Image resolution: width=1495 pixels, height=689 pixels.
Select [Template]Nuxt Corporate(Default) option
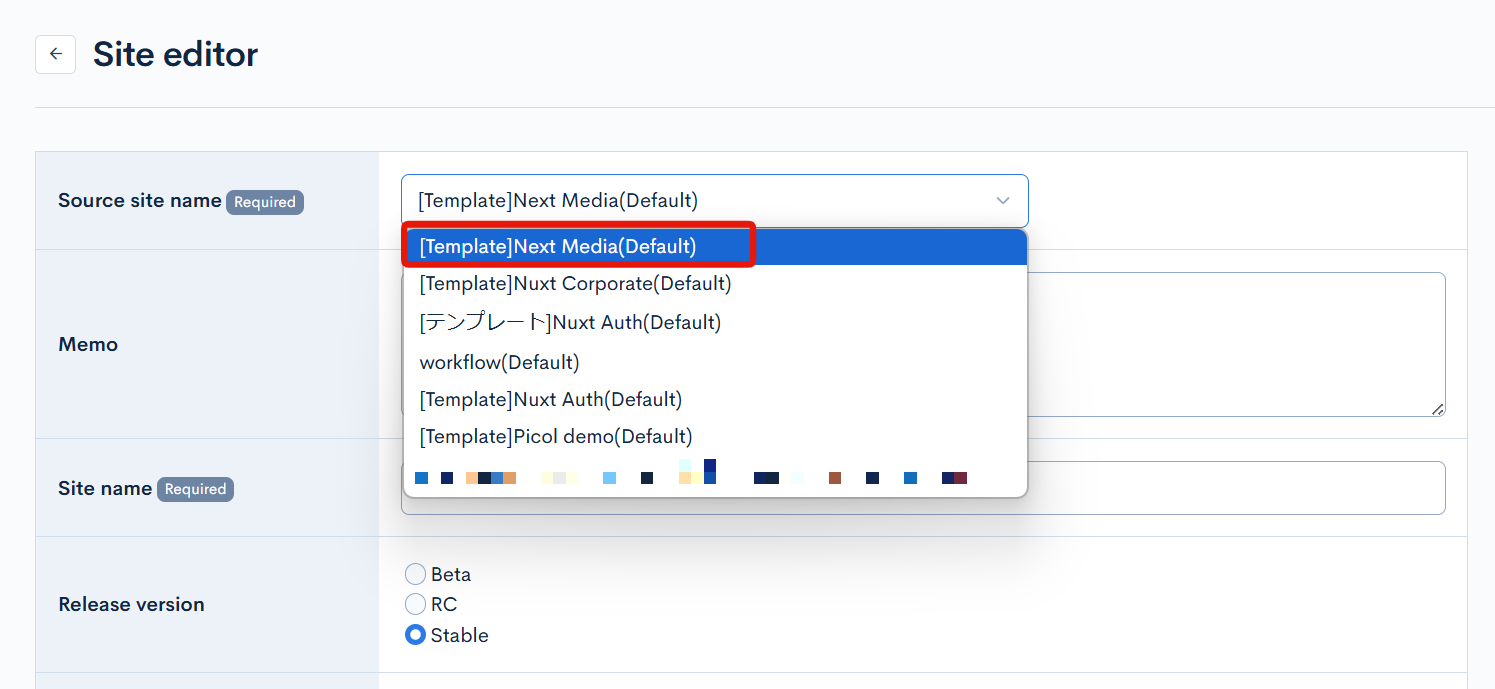point(575,284)
